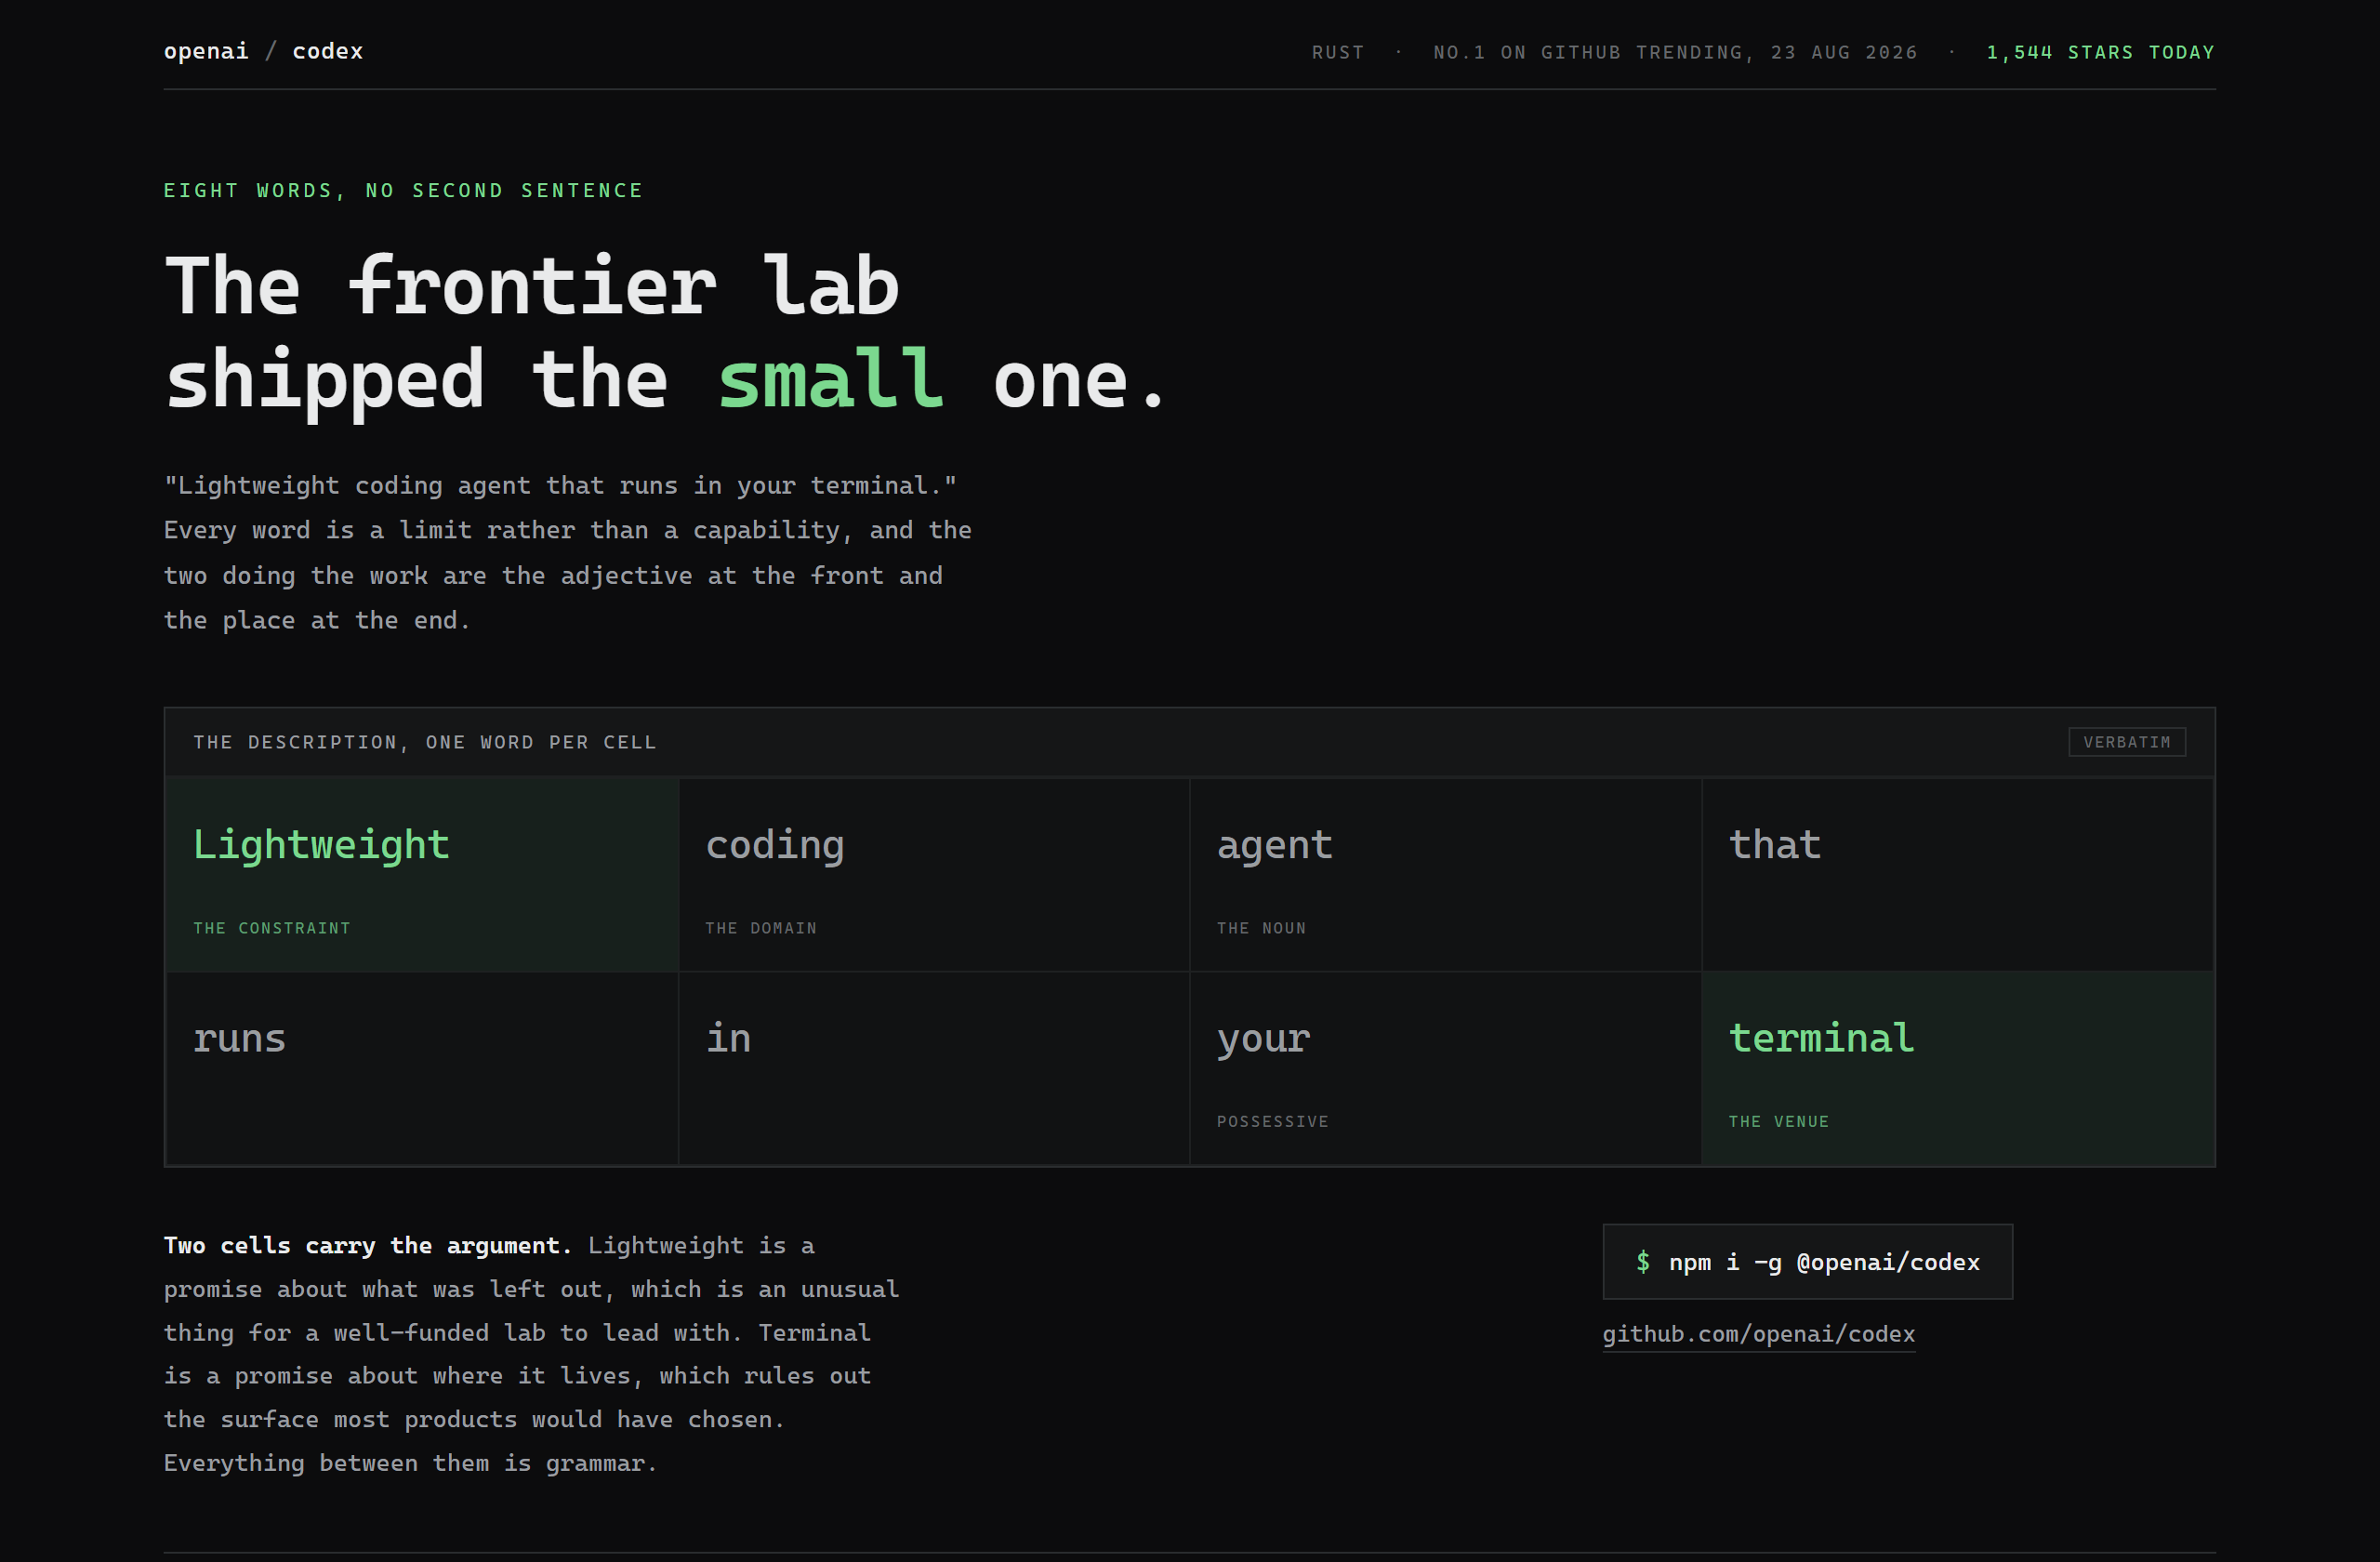Select the cell containing the word in
2380x1562 pixels.
point(934,1068)
